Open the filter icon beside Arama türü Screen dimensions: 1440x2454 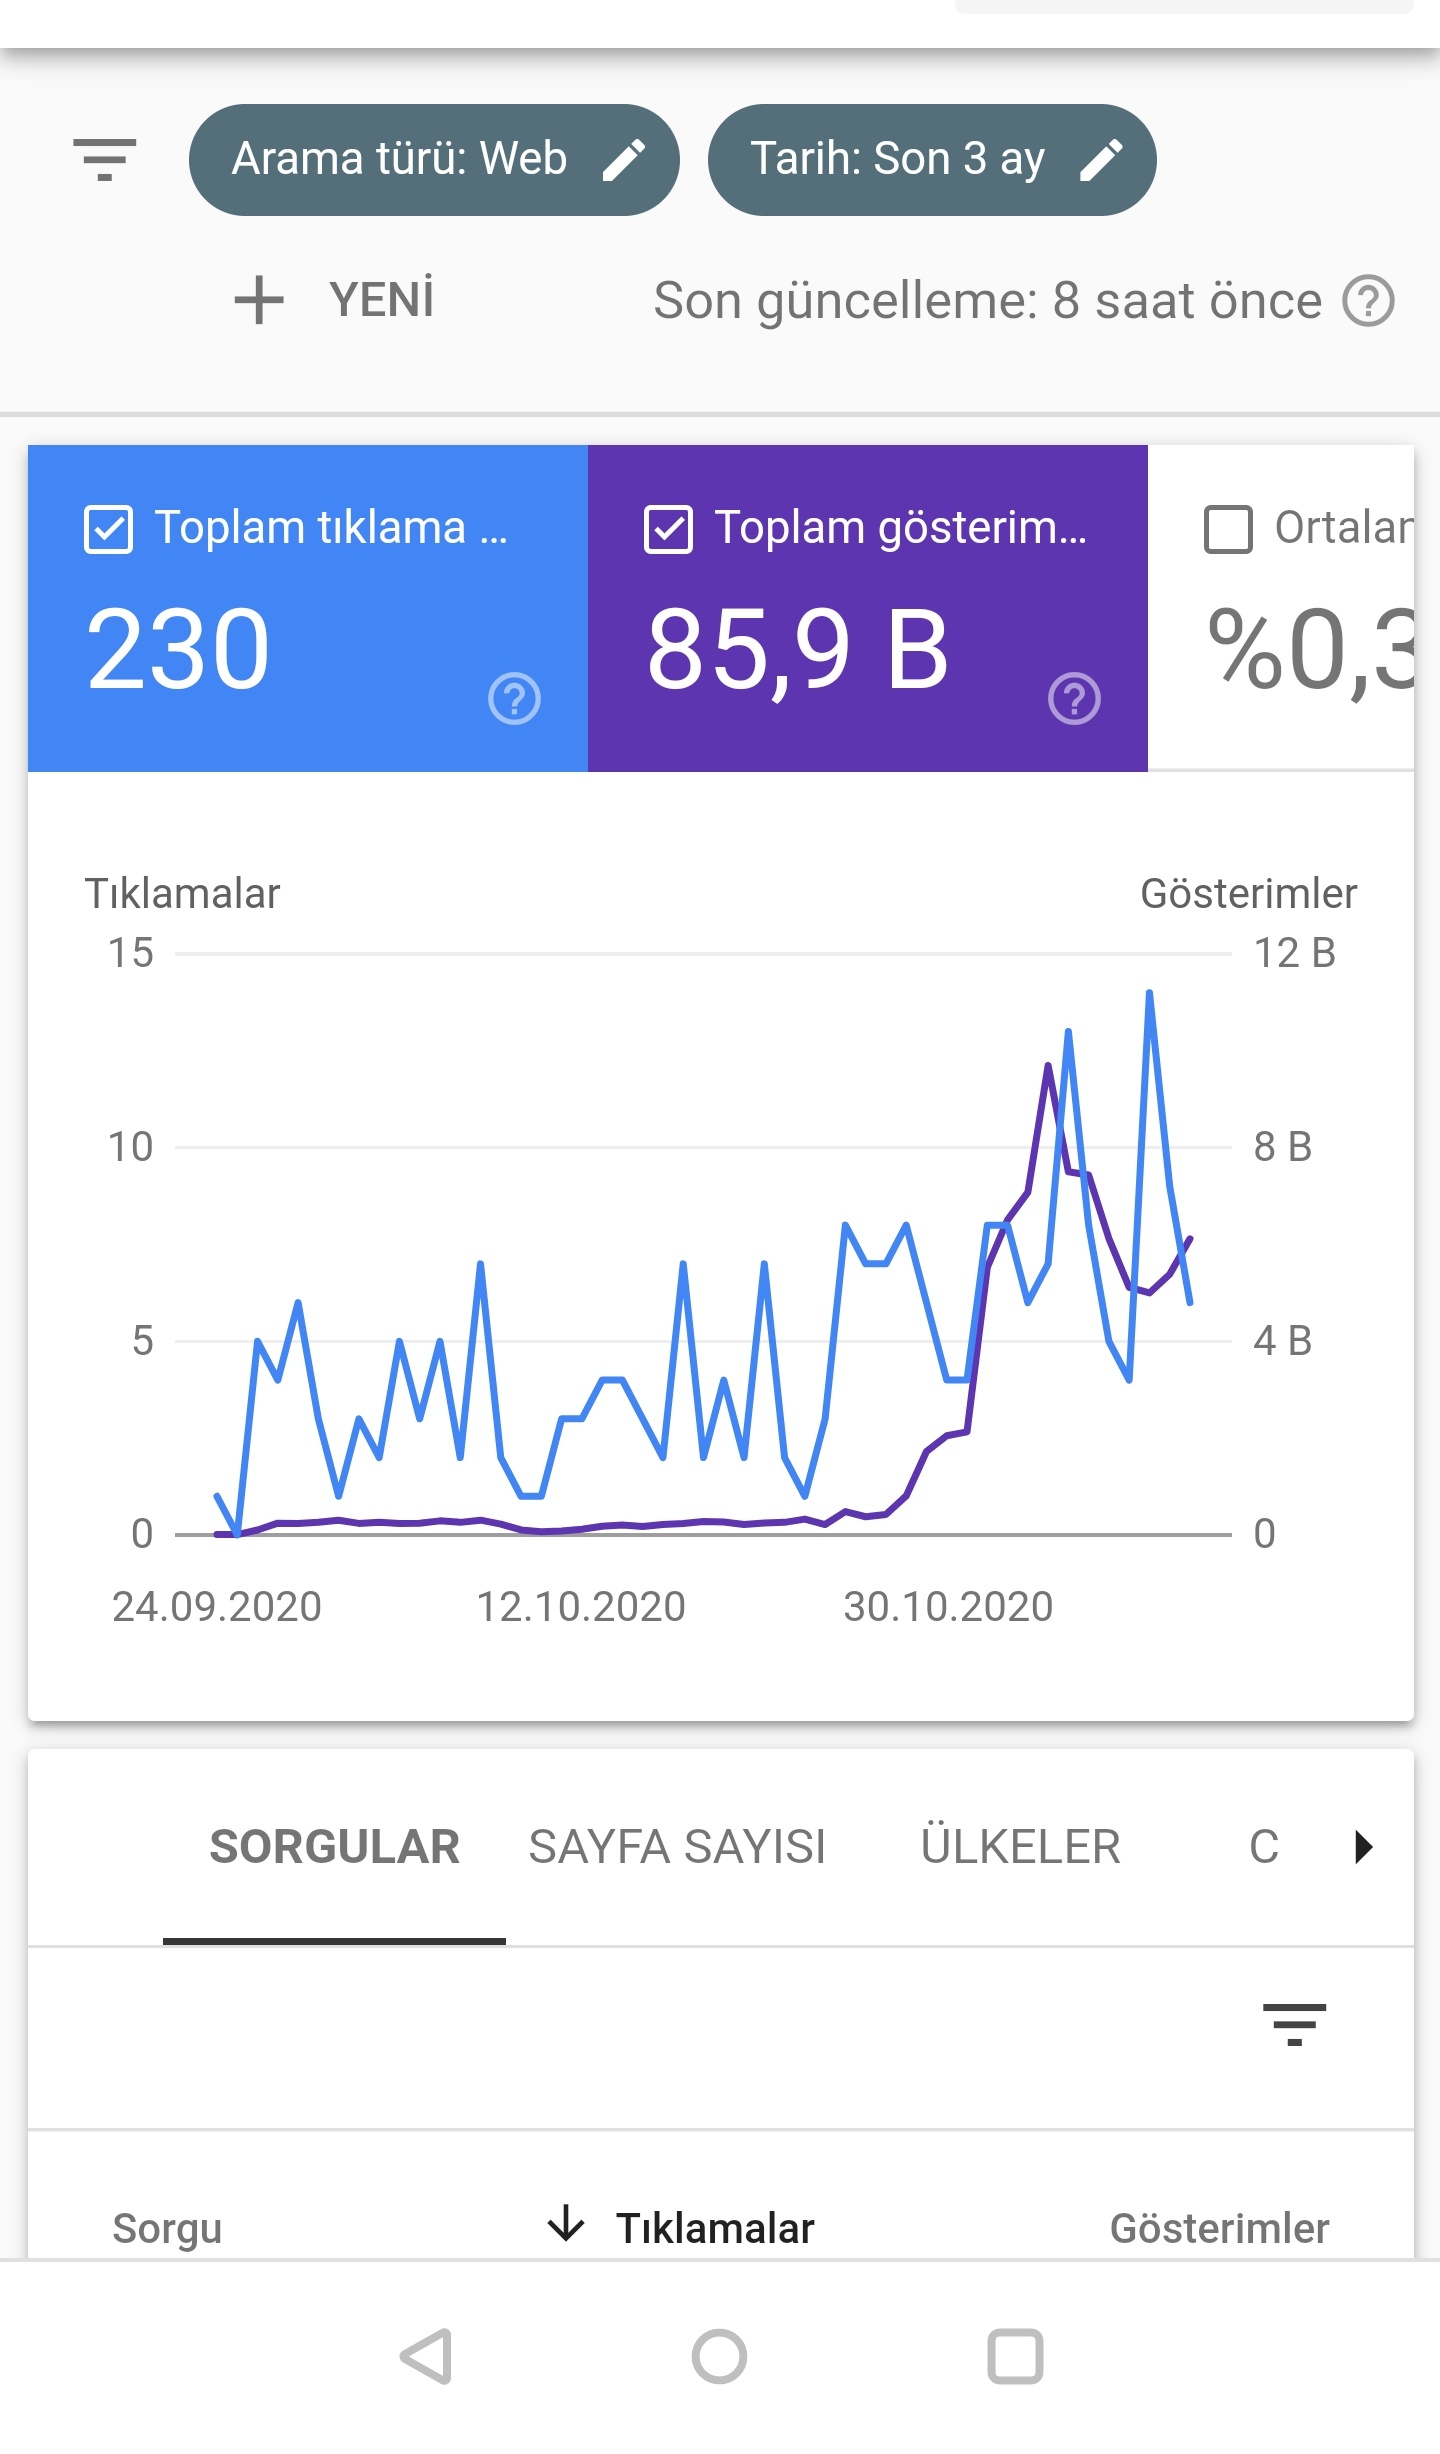(104, 160)
